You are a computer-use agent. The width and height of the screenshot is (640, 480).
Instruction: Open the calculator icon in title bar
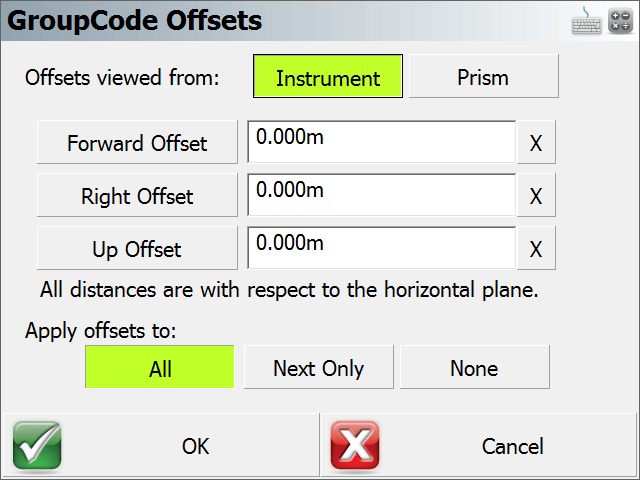pos(620,21)
